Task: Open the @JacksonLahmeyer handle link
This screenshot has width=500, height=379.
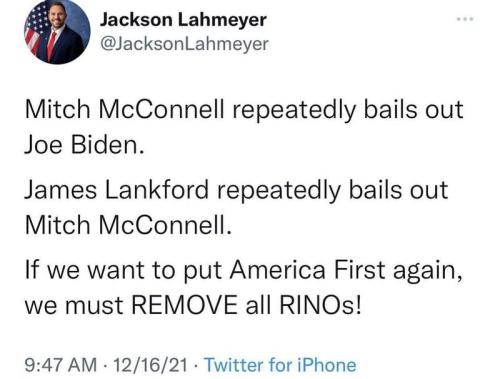Action: [x=184, y=44]
